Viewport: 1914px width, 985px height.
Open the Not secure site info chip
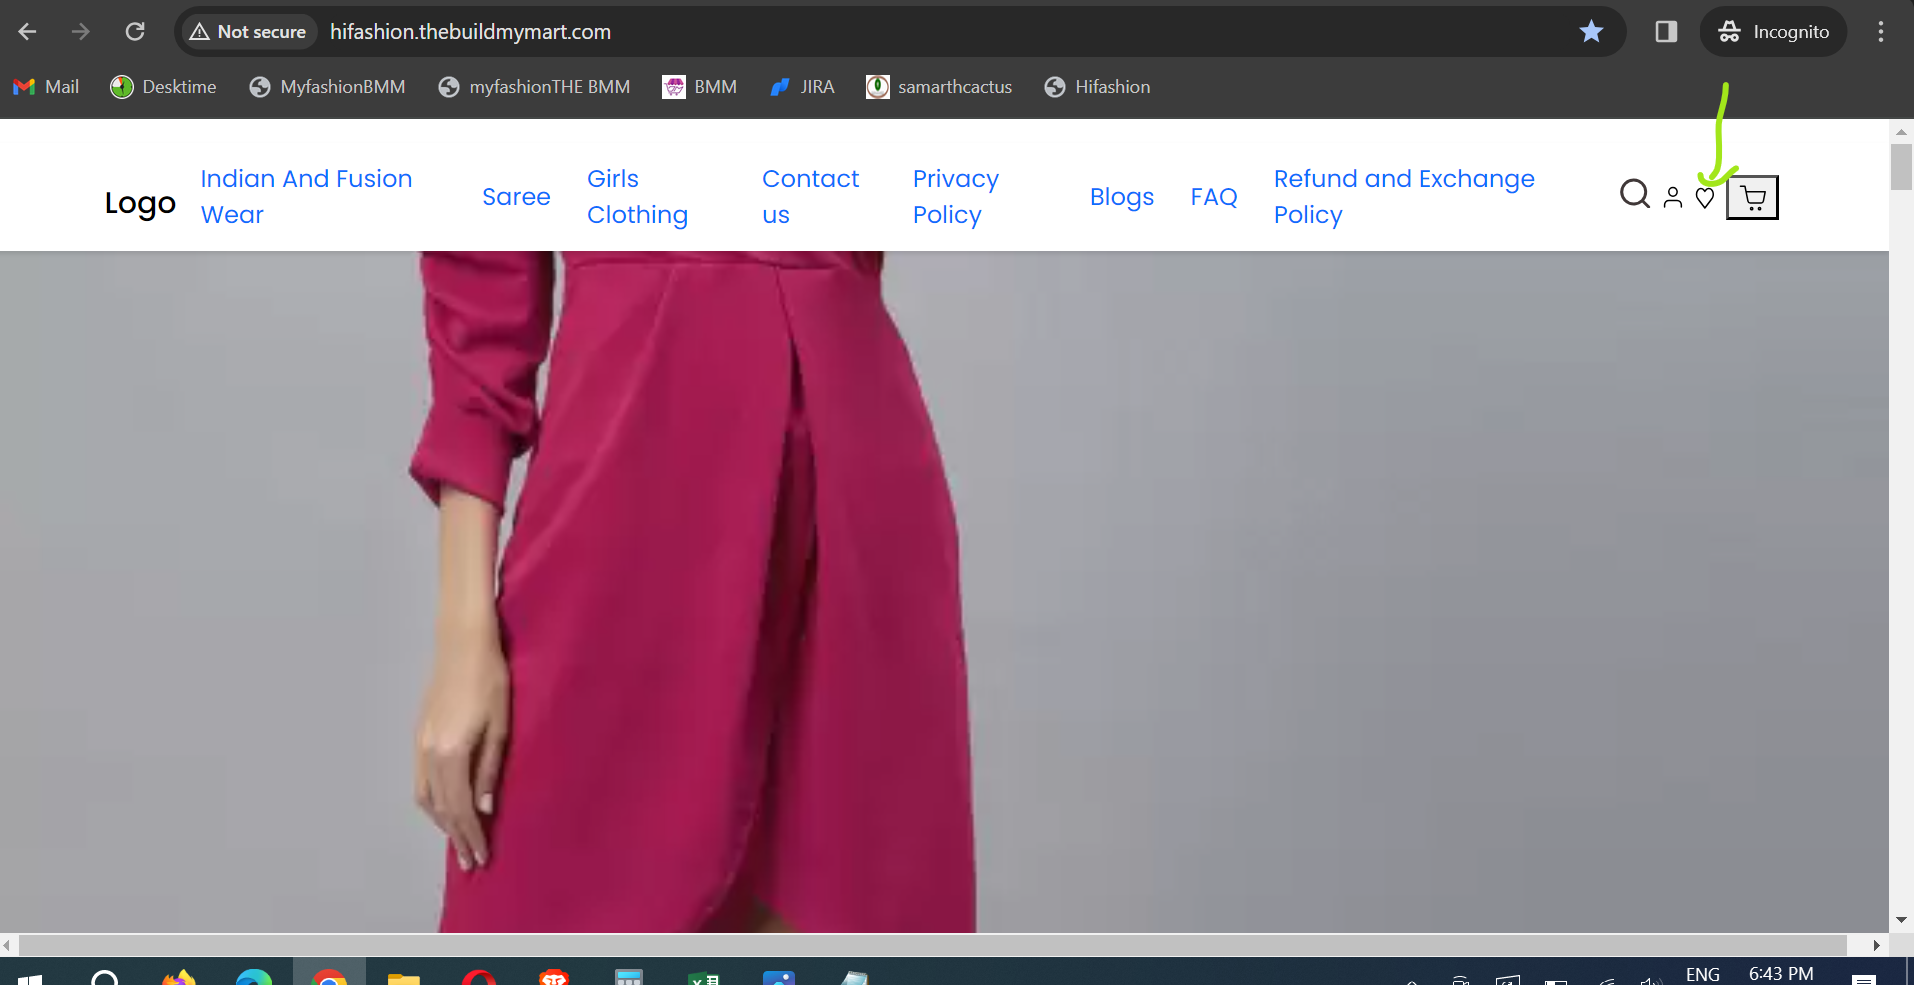tap(248, 32)
